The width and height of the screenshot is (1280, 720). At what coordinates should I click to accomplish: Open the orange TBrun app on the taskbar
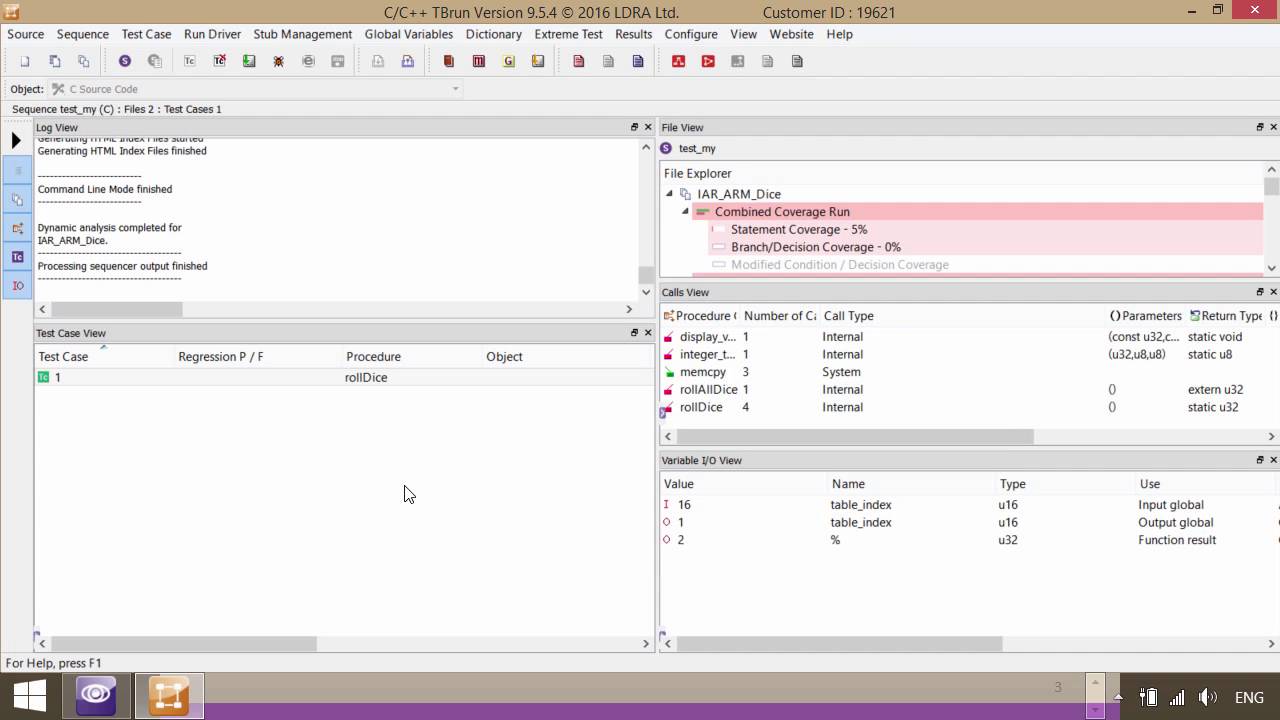coord(169,695)
